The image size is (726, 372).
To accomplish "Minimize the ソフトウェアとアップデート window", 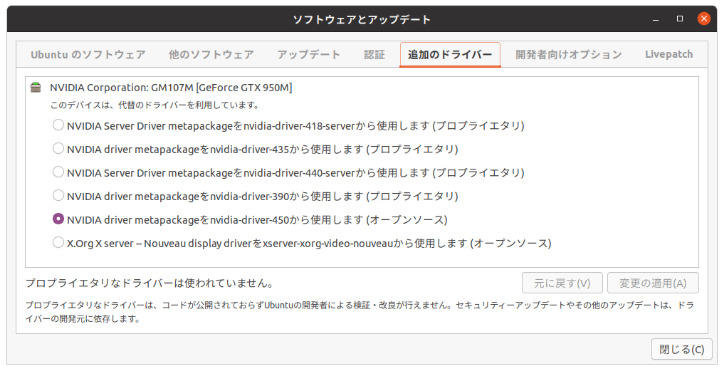I will pyautogui.click(x=656, y=19).
